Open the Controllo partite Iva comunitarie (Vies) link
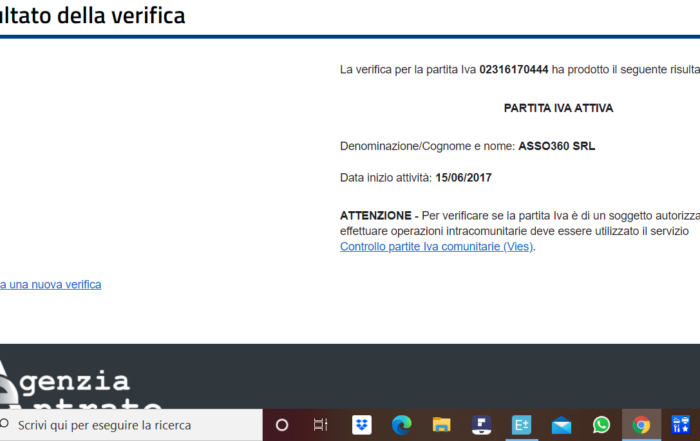 pos(436,246)
